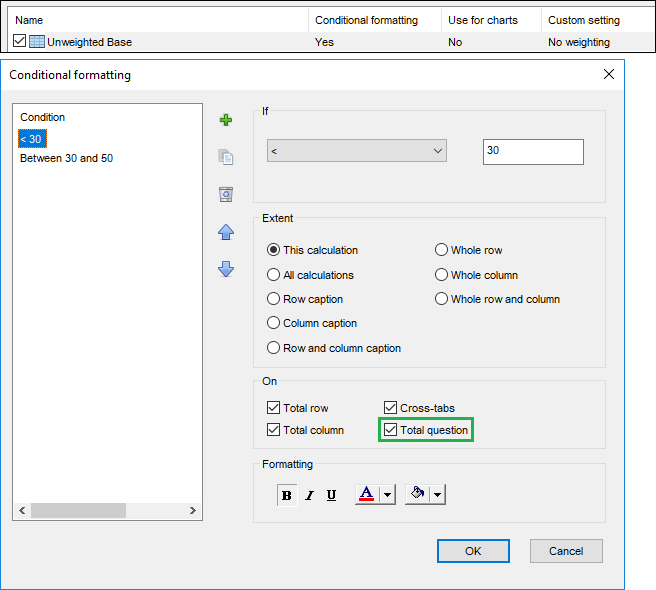Select All calculations extent
This screenshot has height=590, width=656.
(x=310, y=275)
